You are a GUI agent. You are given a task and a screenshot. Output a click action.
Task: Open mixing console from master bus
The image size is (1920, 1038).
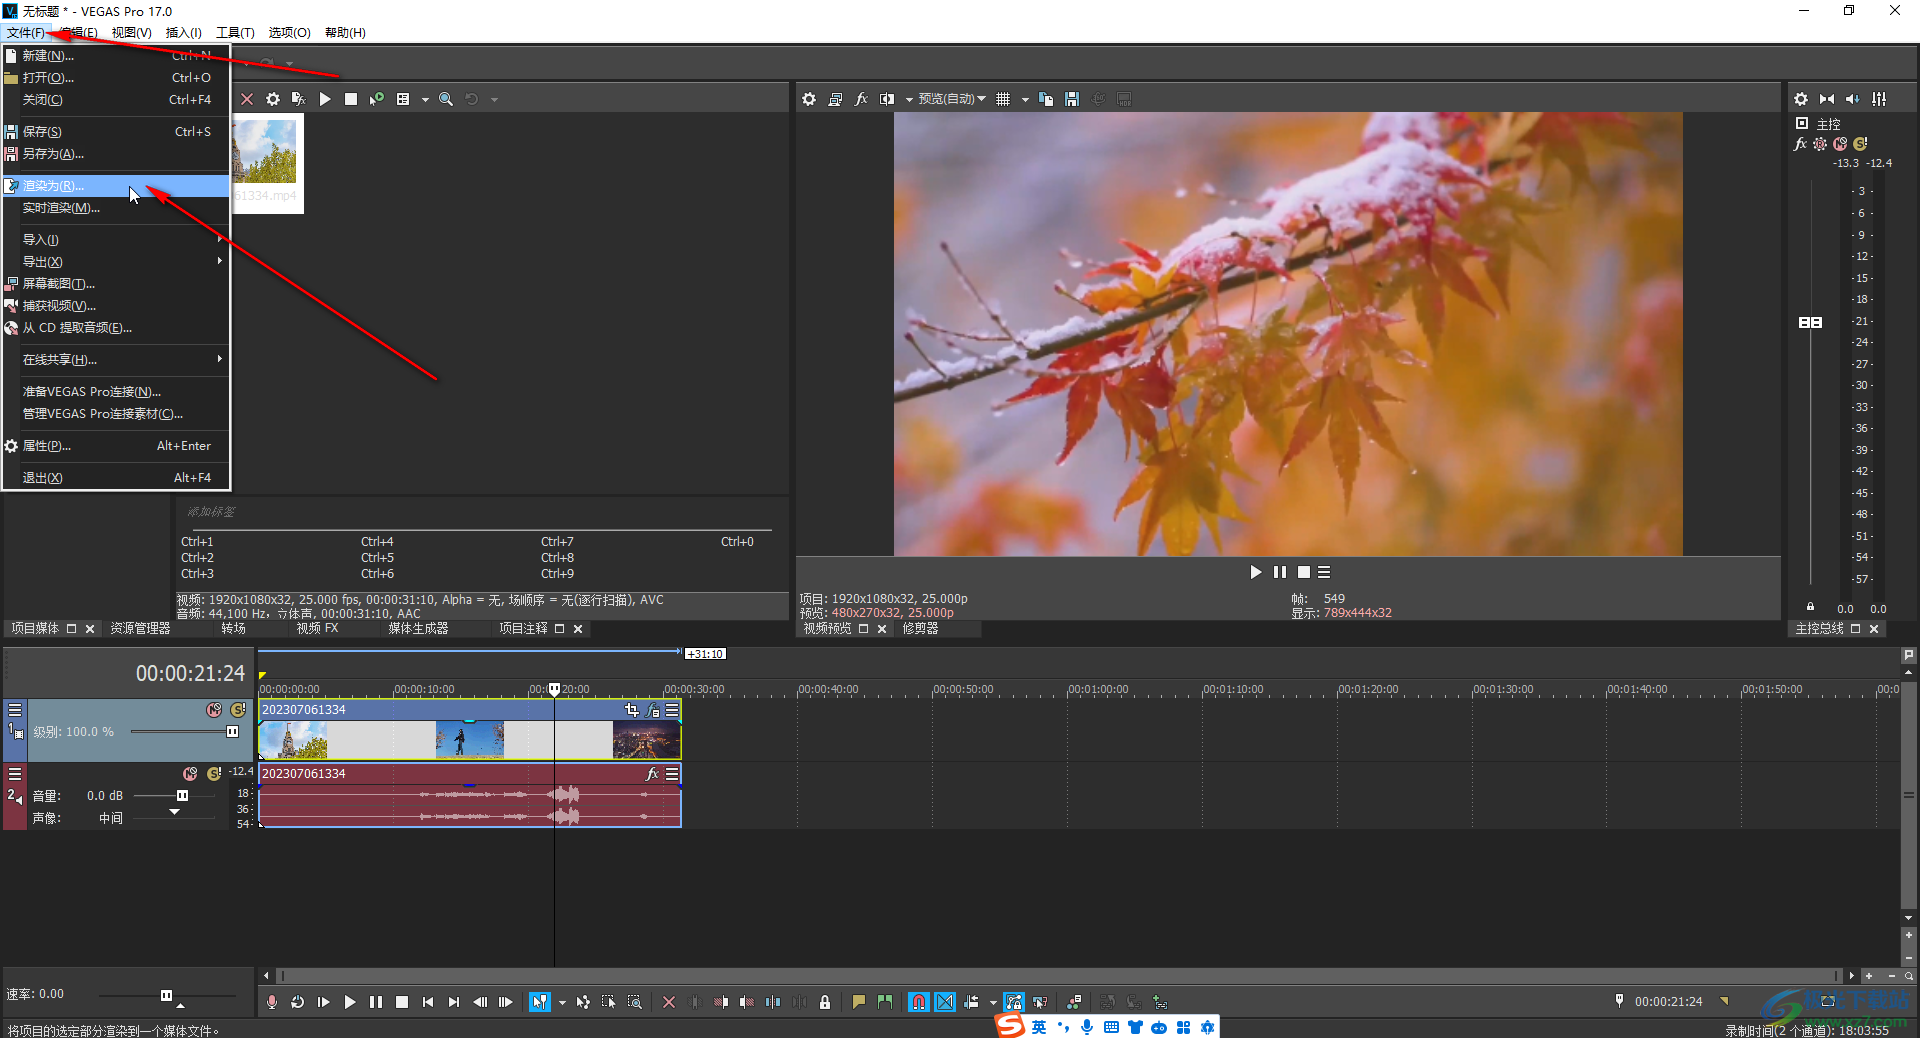[1879, 99]
